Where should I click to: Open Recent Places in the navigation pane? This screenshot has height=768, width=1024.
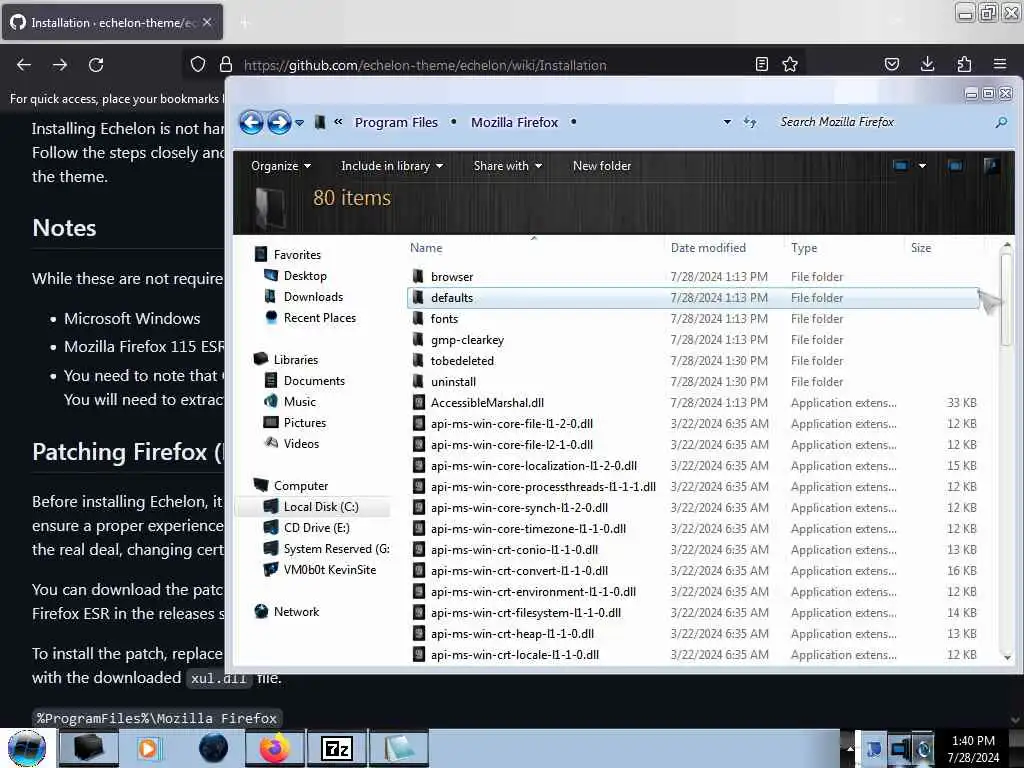(x=310, y=317)
